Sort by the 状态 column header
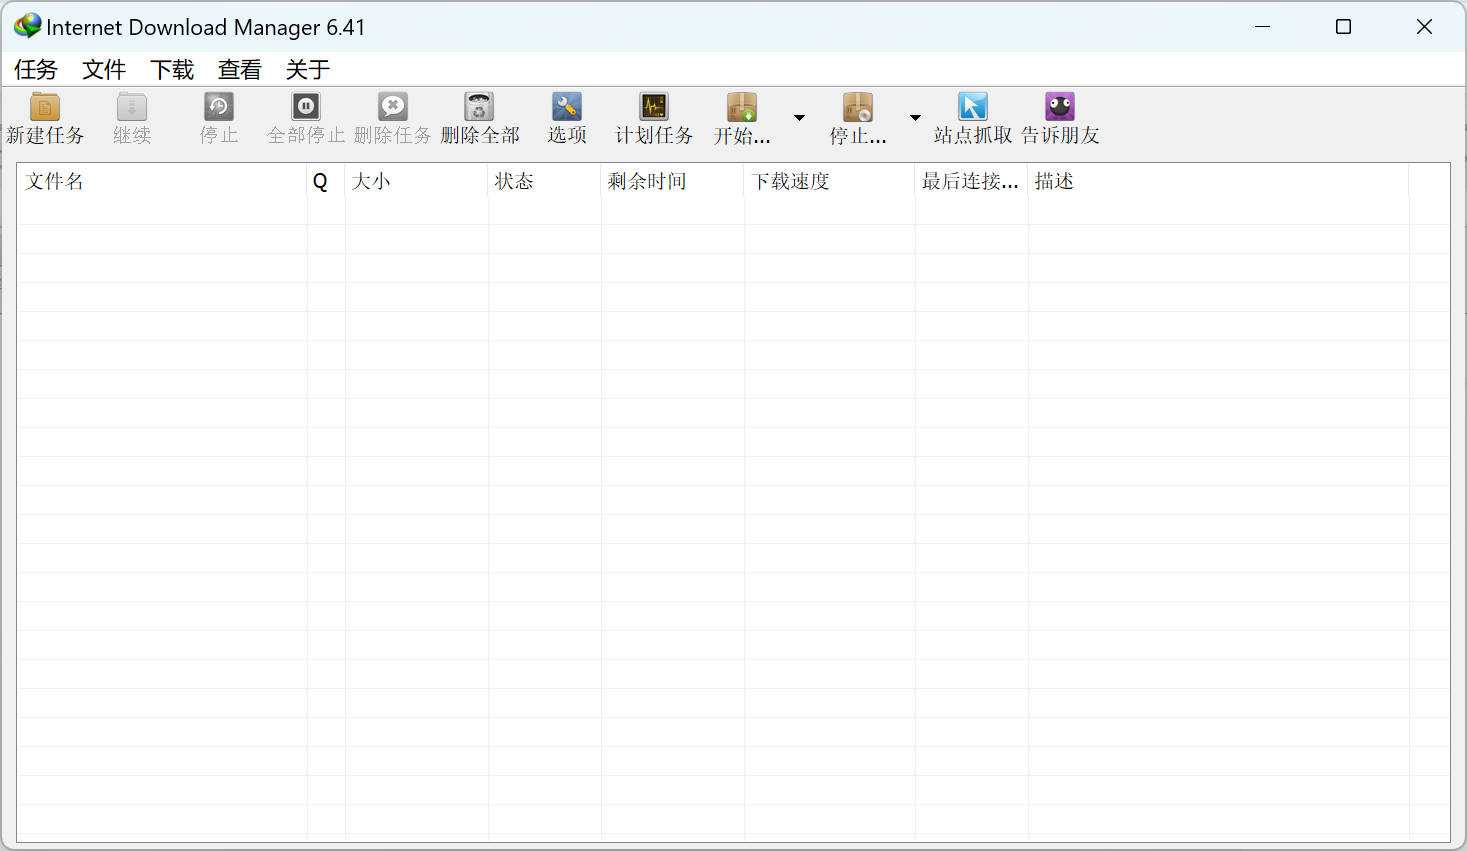 545,181
